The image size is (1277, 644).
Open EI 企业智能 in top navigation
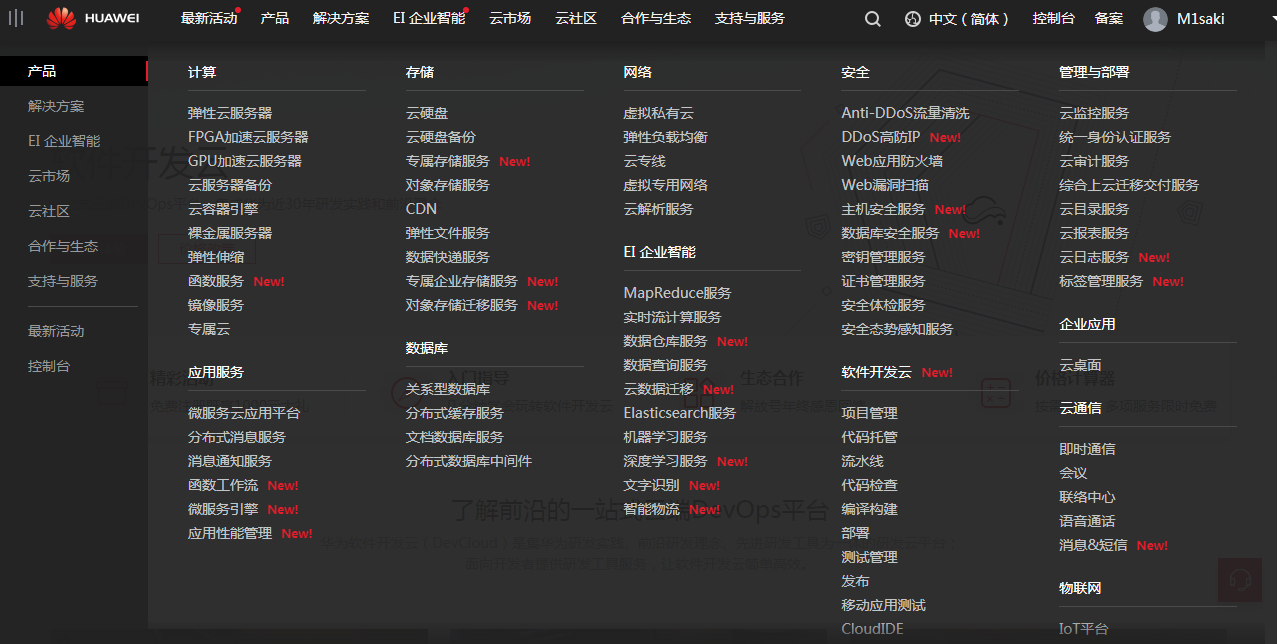click(x=429, y=19)
